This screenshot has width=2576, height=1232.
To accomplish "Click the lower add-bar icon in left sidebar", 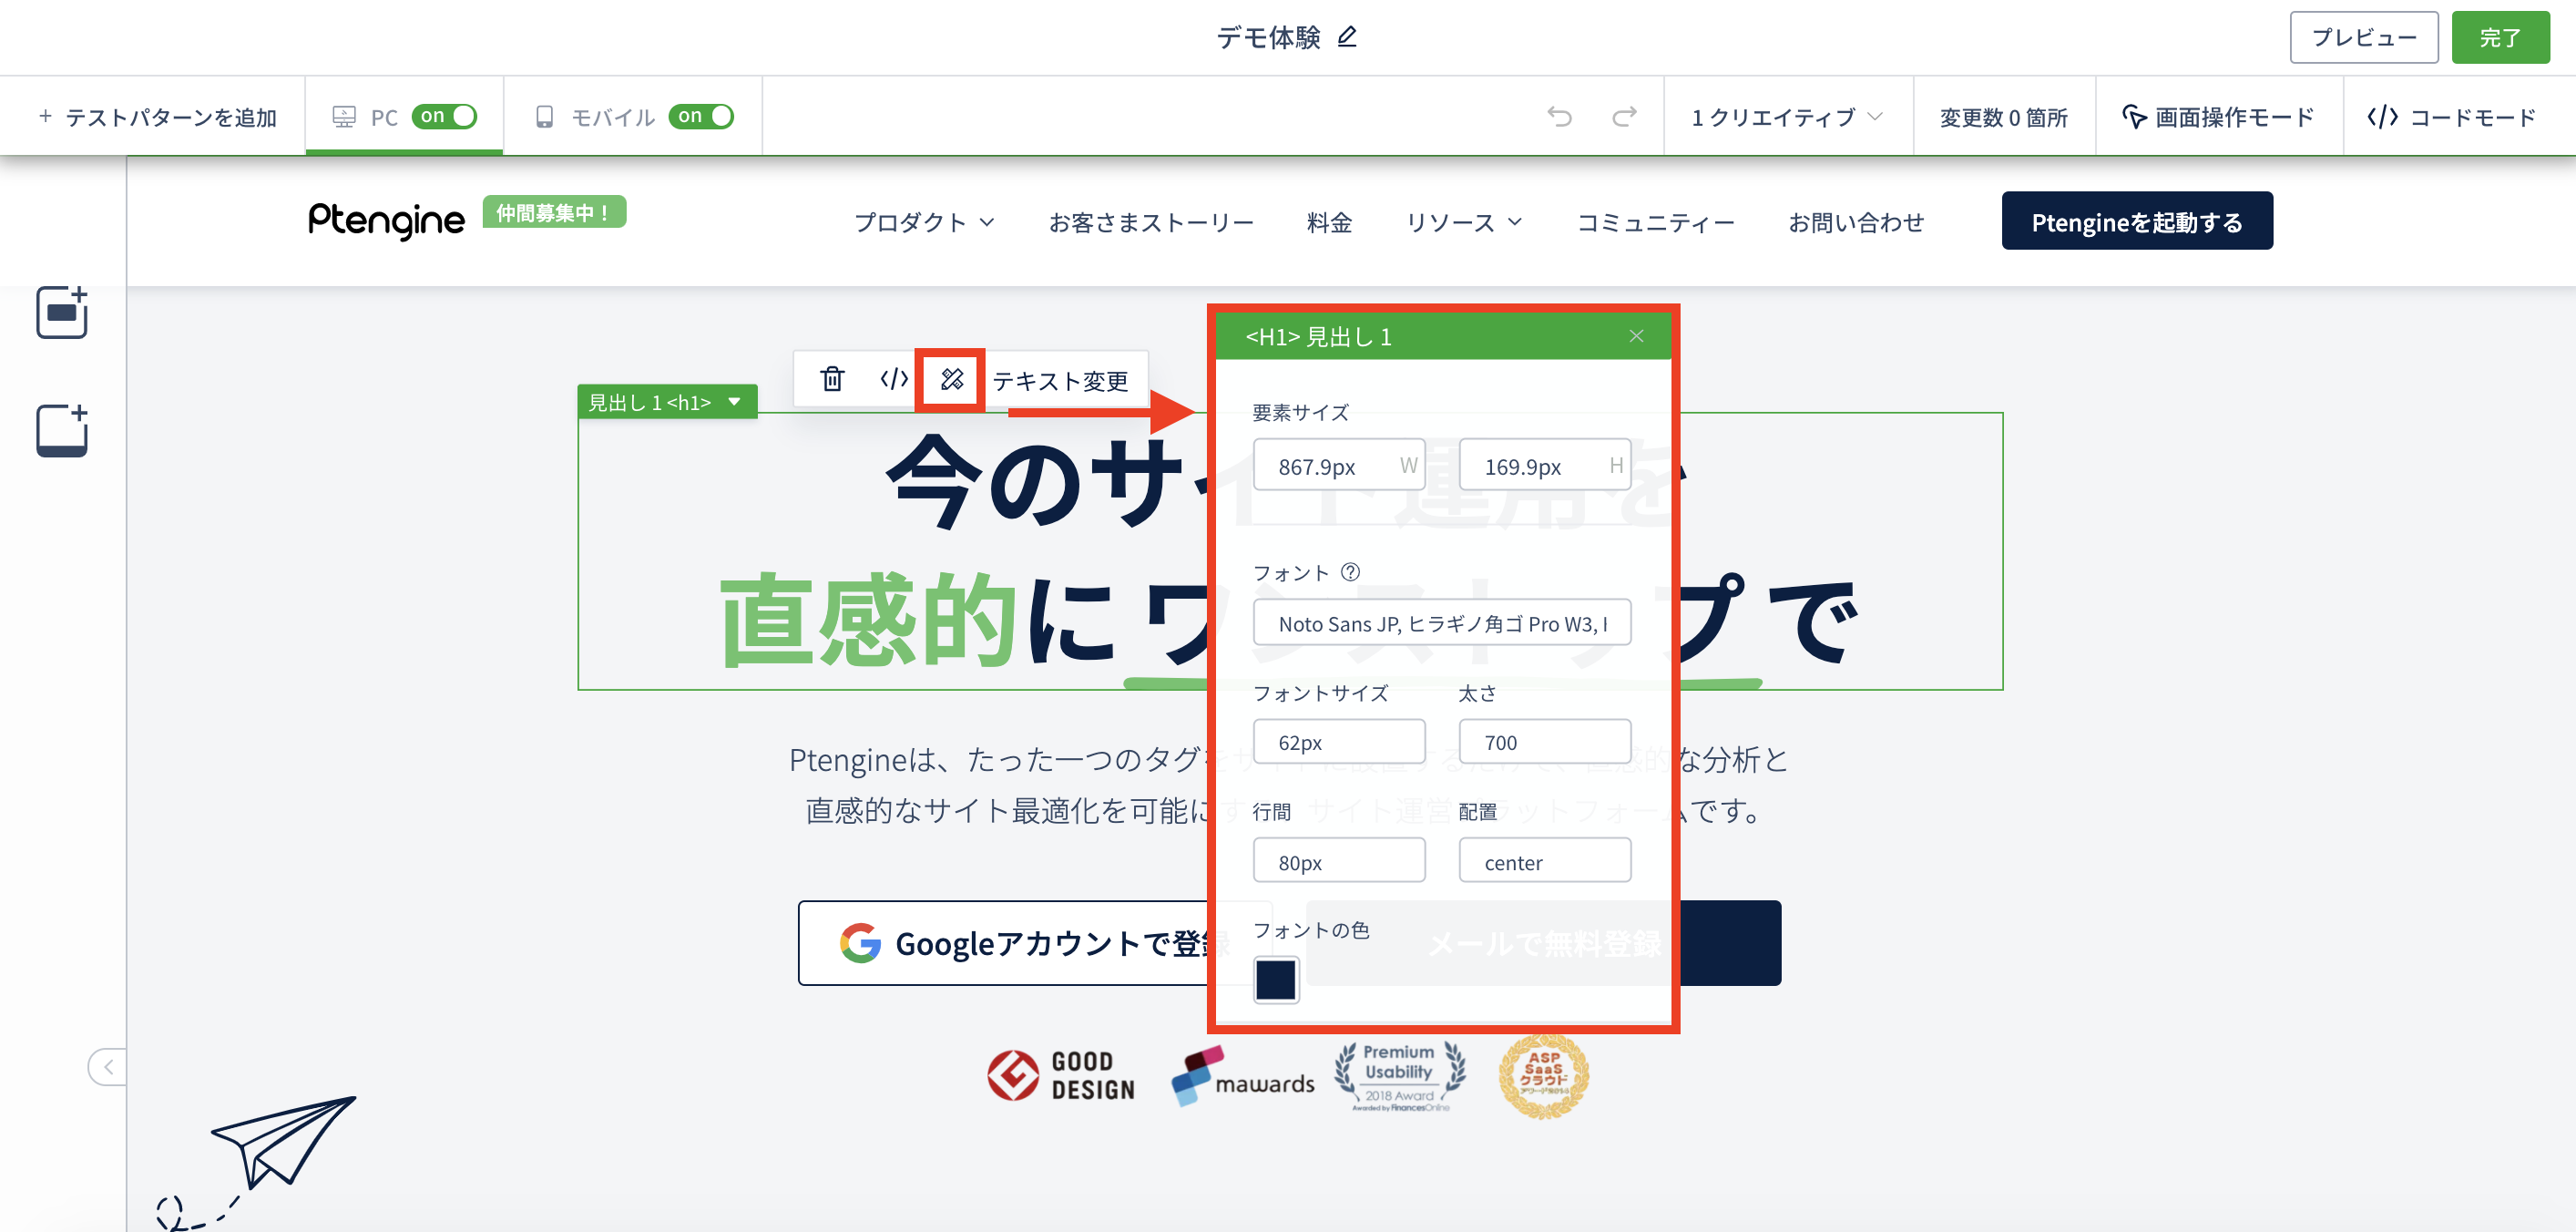I will coord(62,431).
